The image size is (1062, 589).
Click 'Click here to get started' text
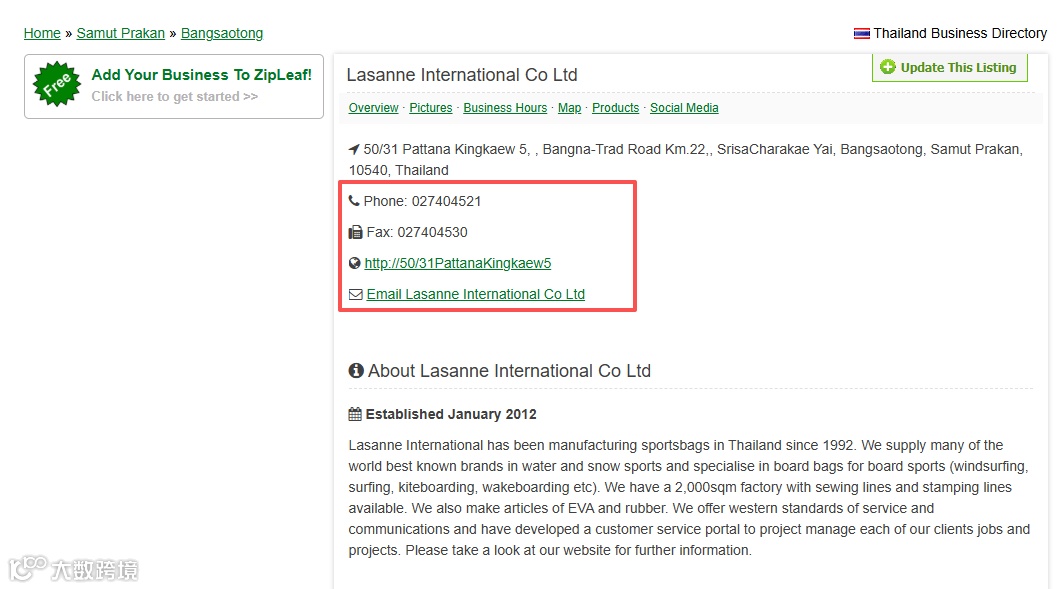coord(175,96)
